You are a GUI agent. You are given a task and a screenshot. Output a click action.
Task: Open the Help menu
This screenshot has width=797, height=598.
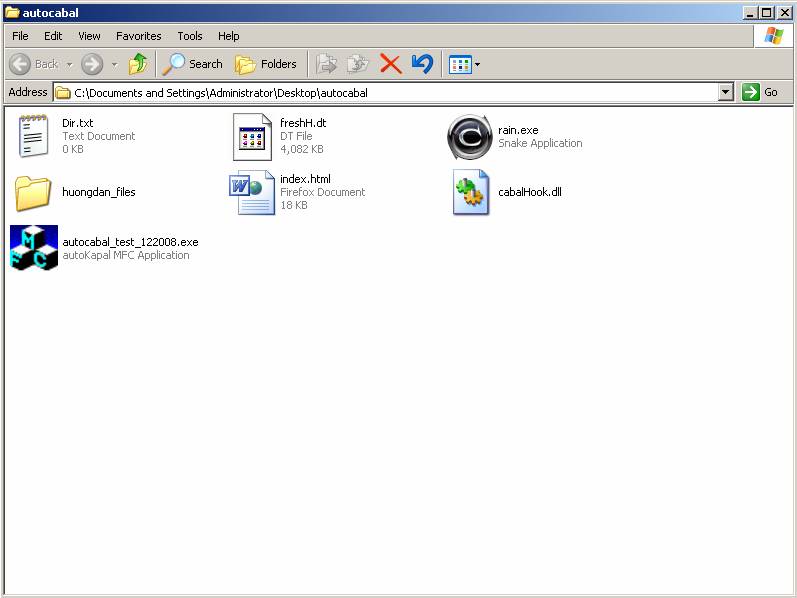tap(228, 36)
